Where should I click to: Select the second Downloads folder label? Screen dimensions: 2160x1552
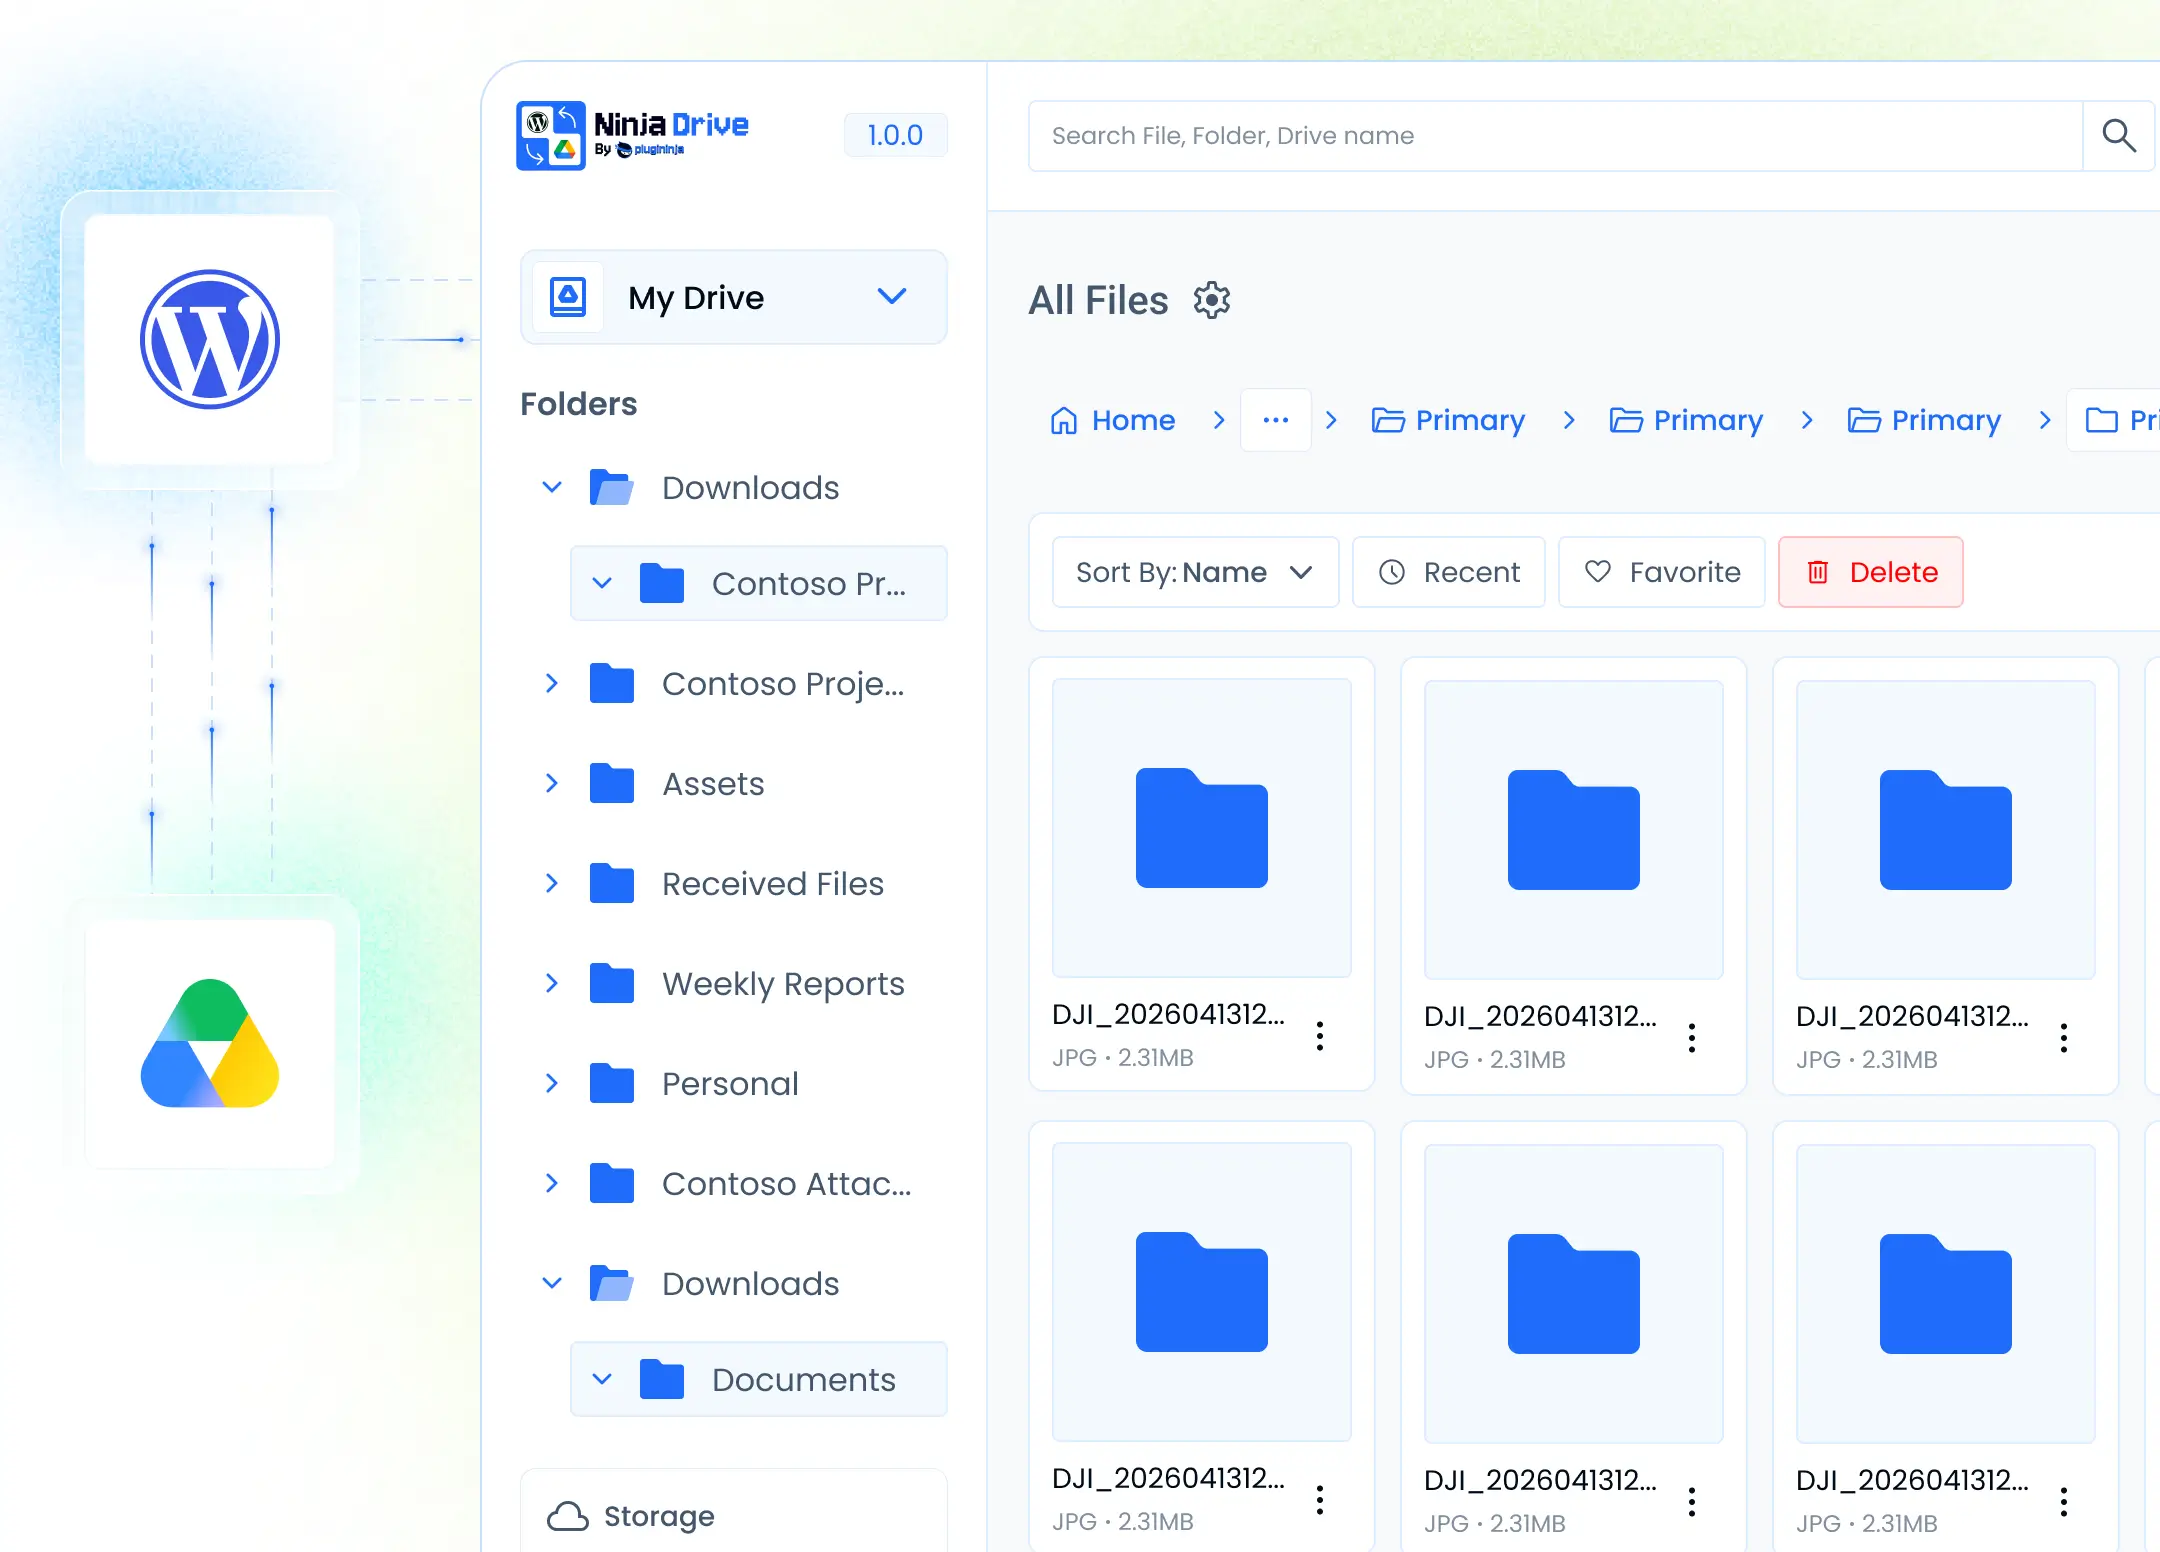click(751, 1283)
